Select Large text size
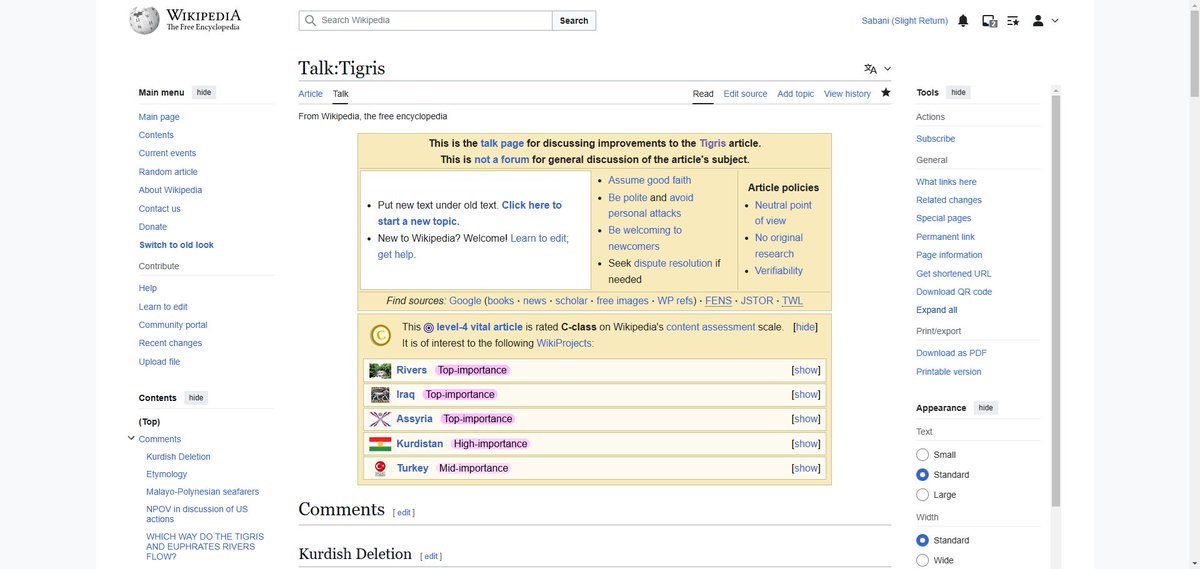The width and height of the screenshot is (1200, 569). tap(922, 495)
